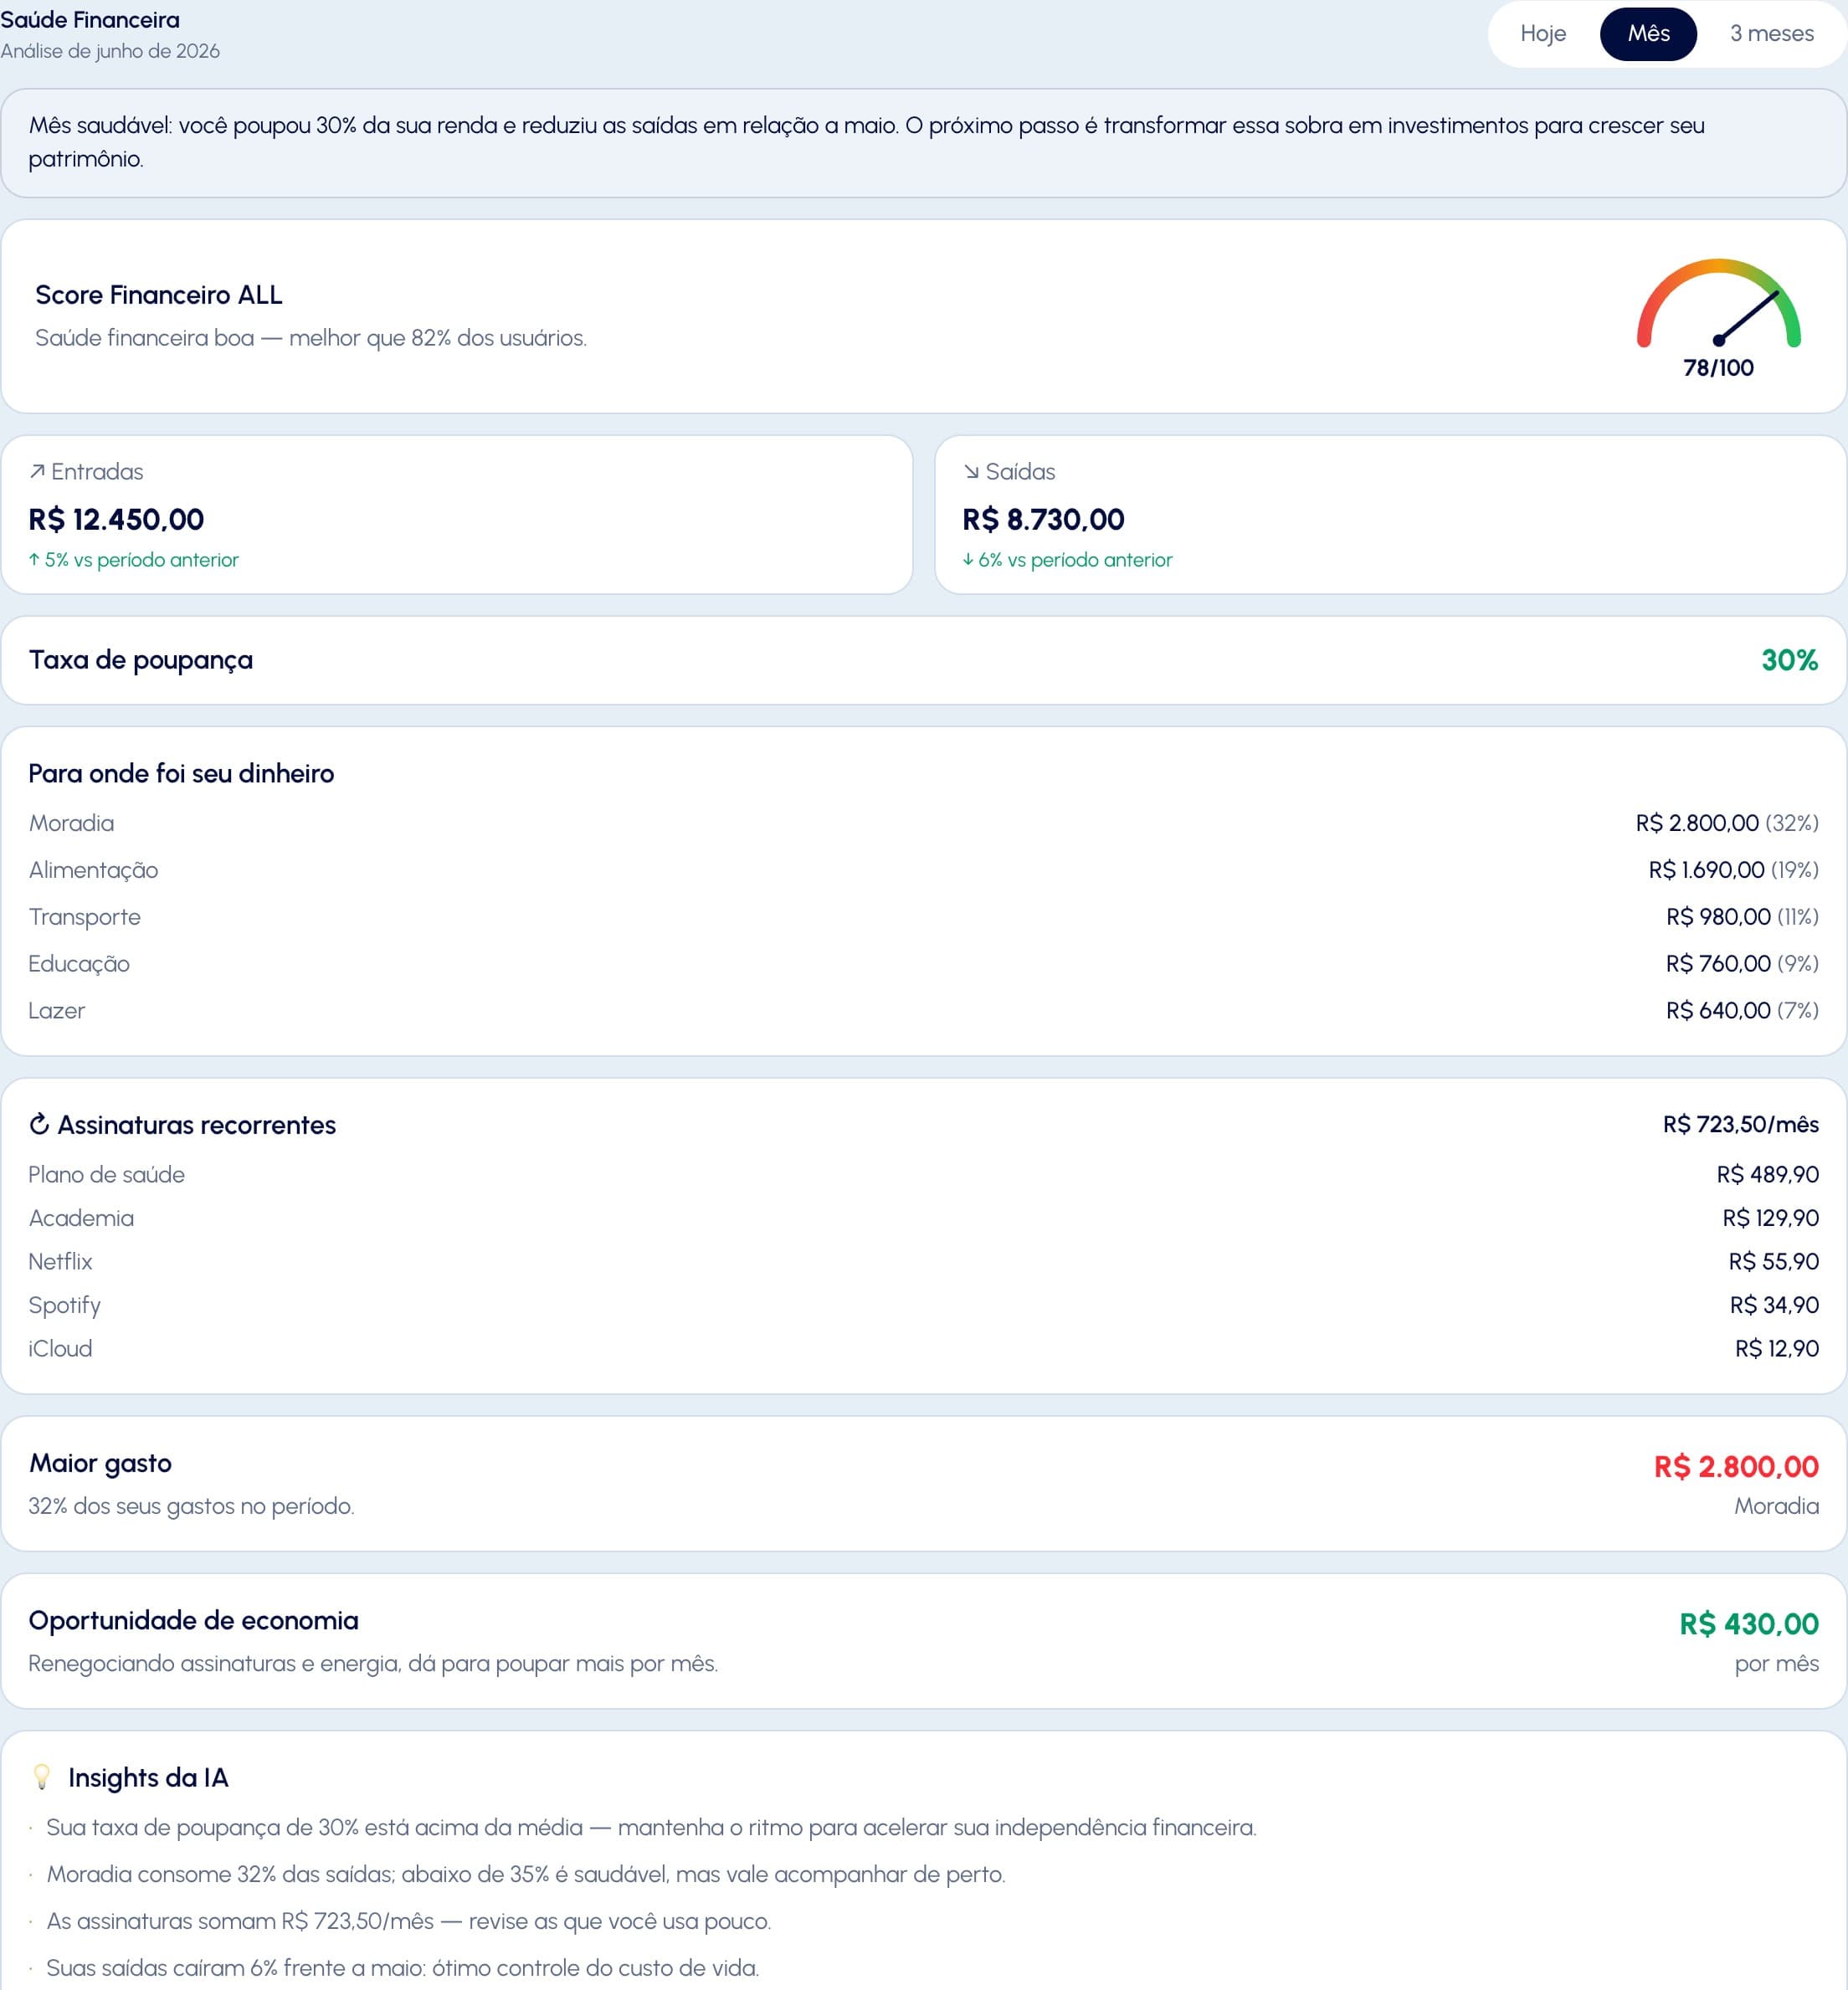Click the 30% Taxa de poupança value
This screenshot has height=1990, width=1848.
1789,660
